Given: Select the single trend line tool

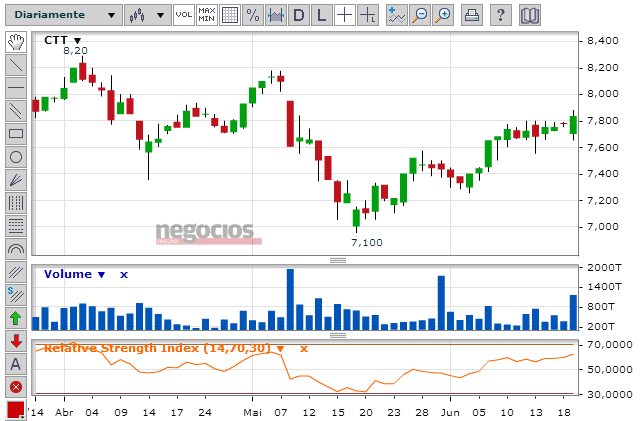Looking at the screenshot, I should tap(16, 65).
